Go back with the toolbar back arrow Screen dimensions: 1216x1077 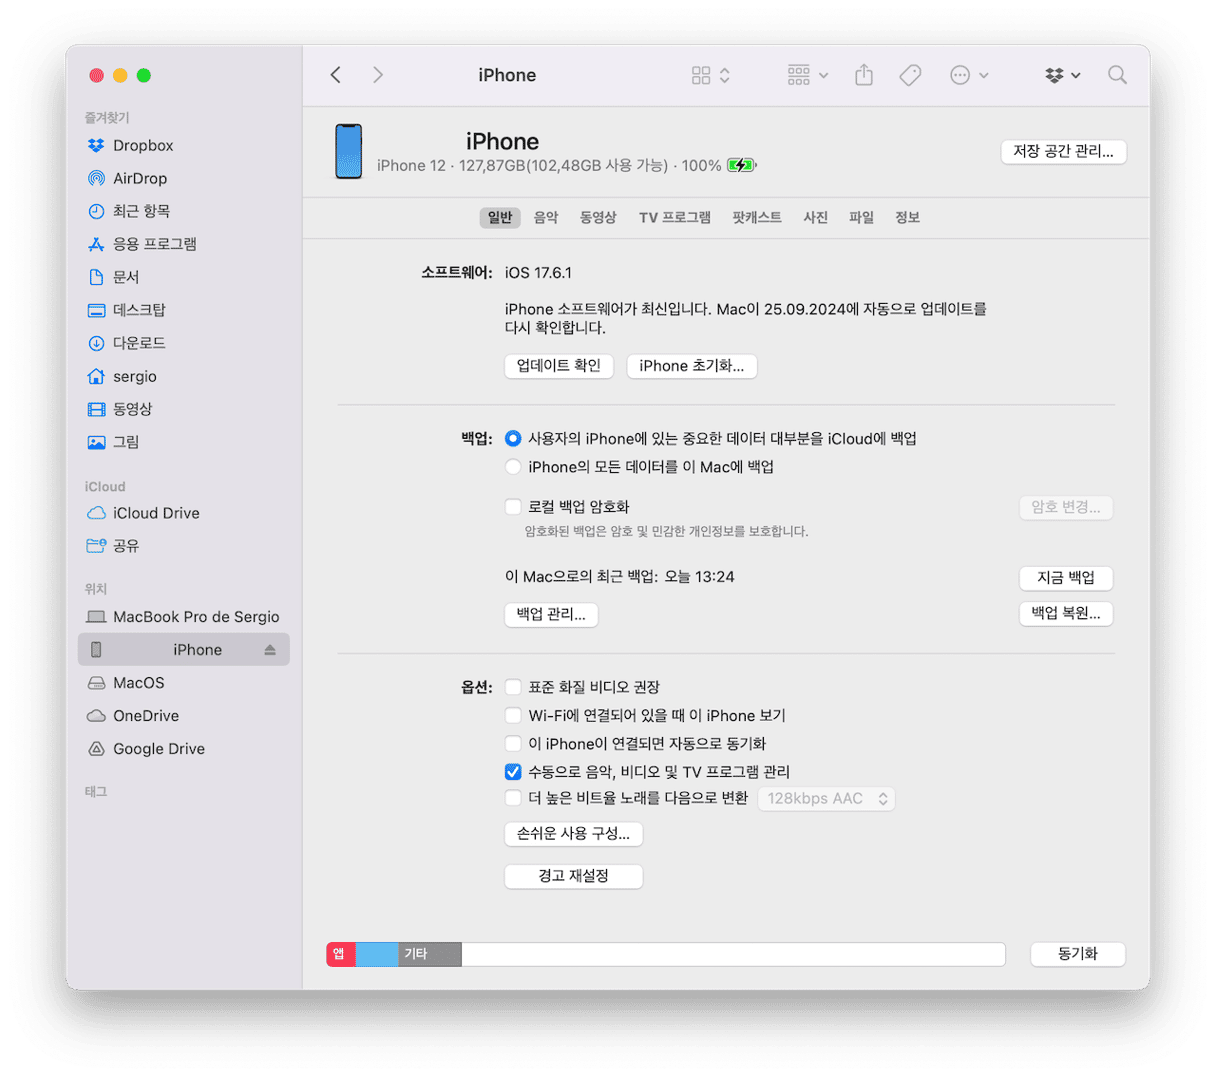336,75
